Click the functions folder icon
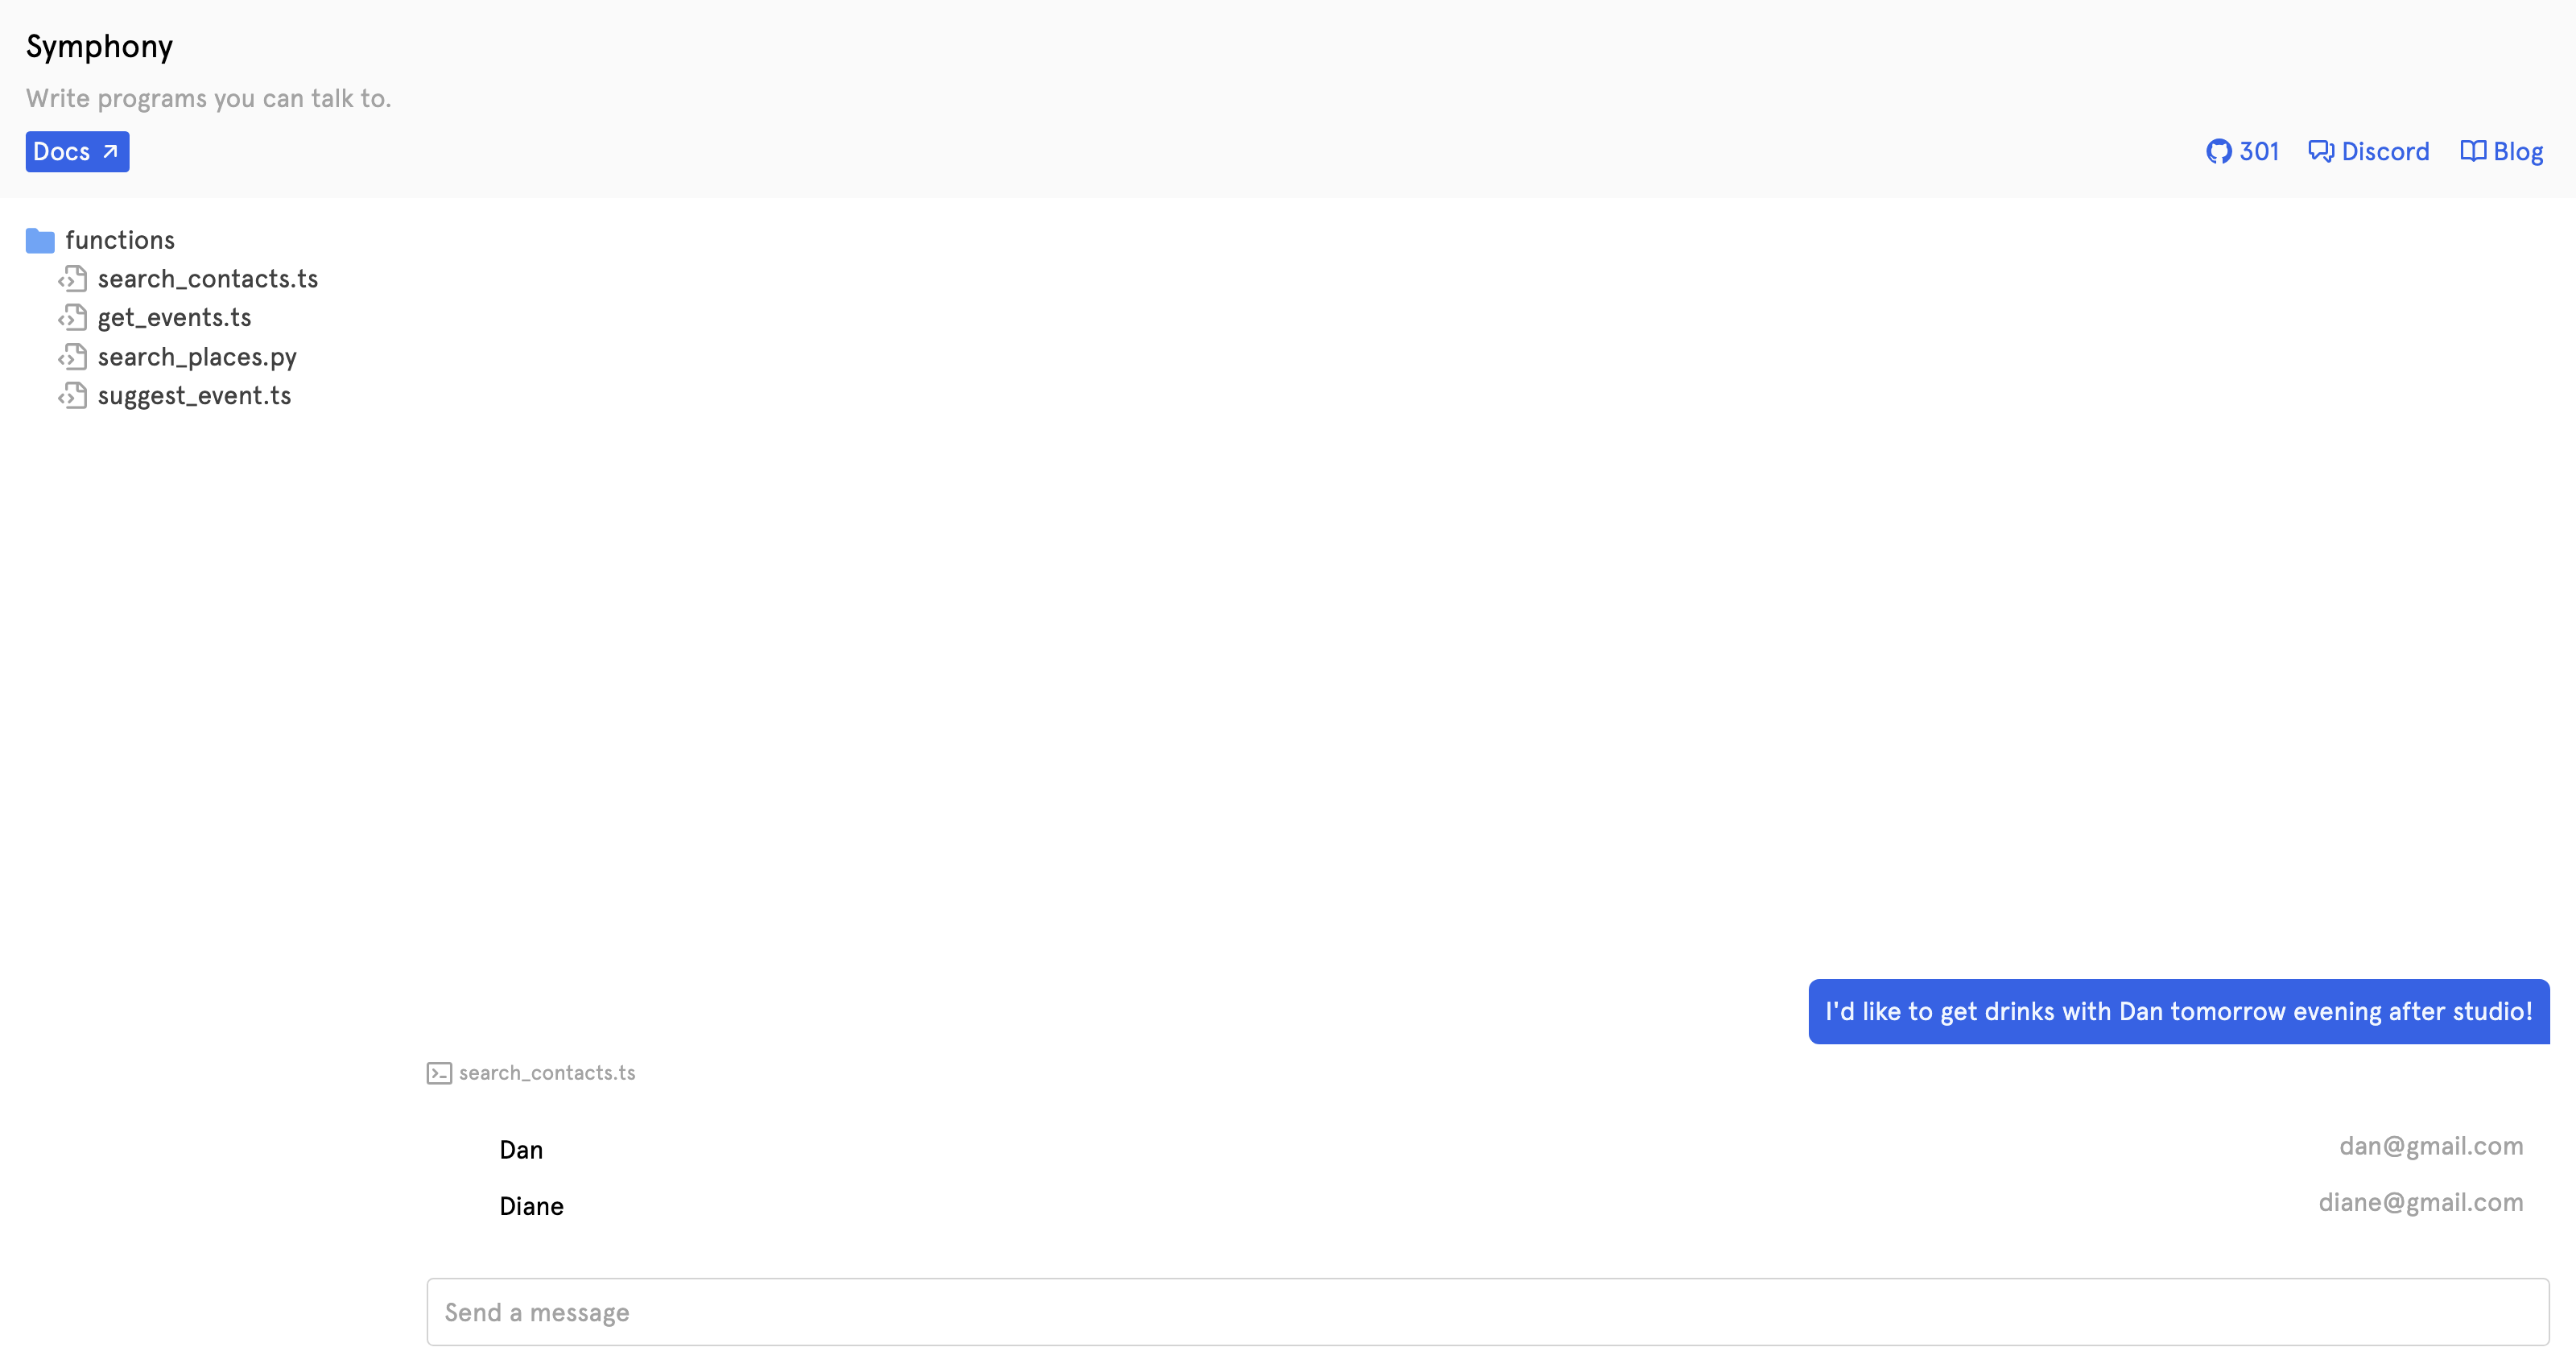 coord(40,240)
